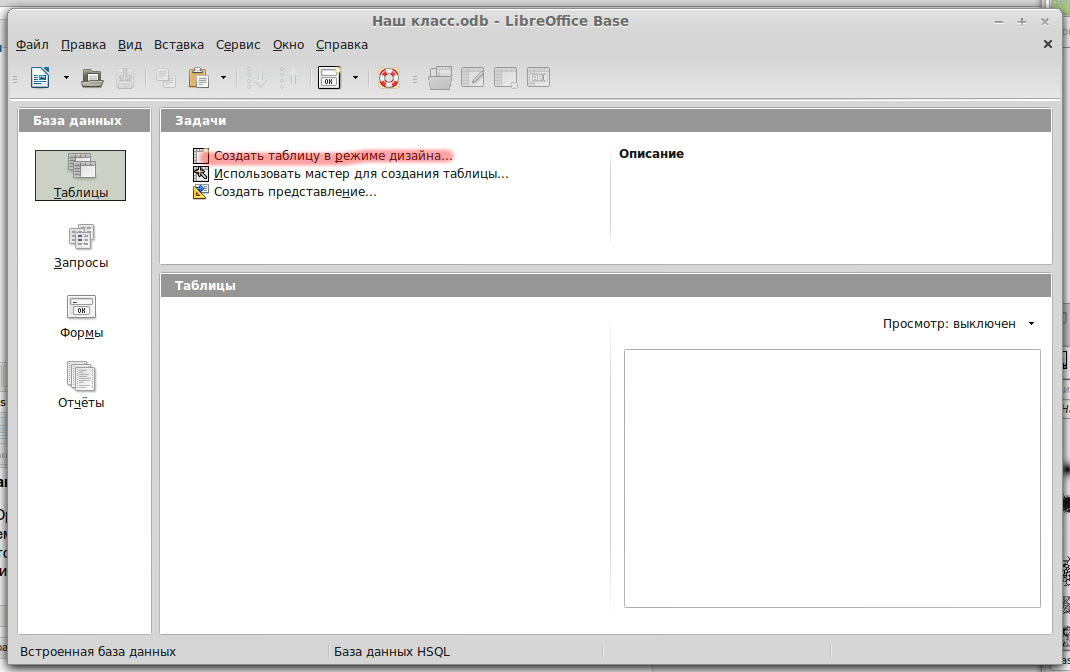Switch to the Queries section
1070x672 pixels.
pos(81,246)
